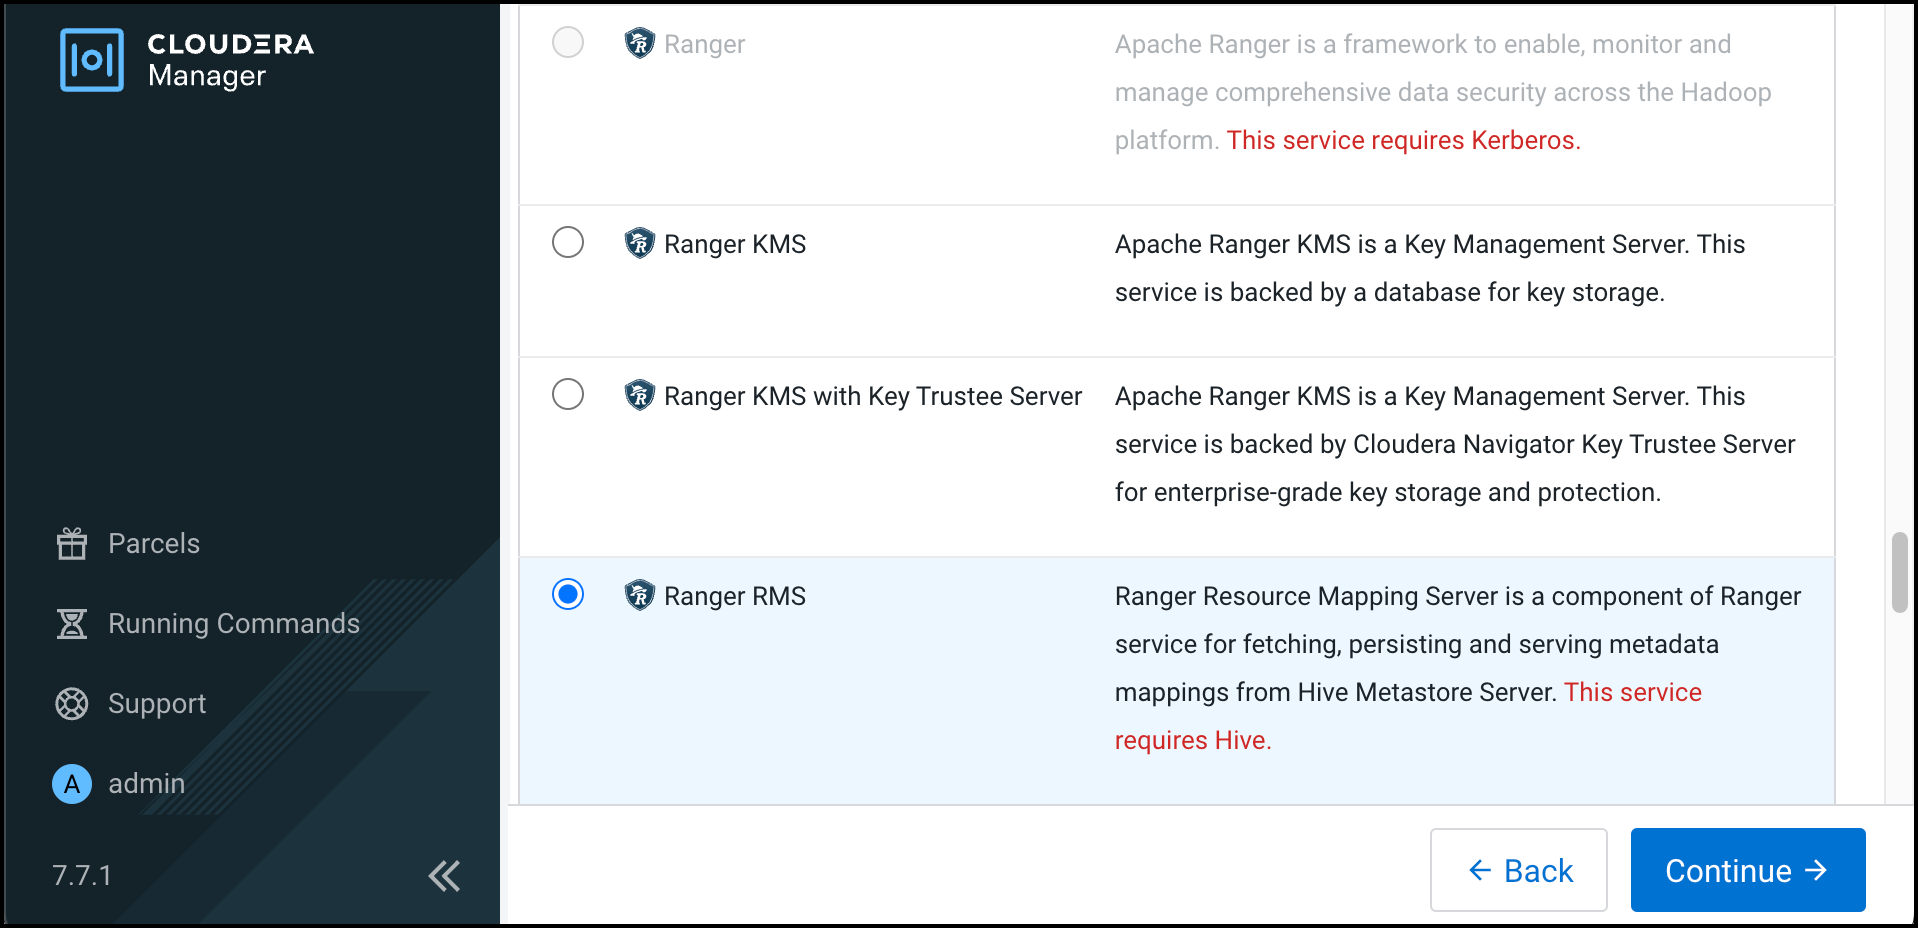Image resolution: width=1918 pixels, height=928 pixels.
Task: Click the Running Commands hourglass icon
Action: click(x=72, y=623)
